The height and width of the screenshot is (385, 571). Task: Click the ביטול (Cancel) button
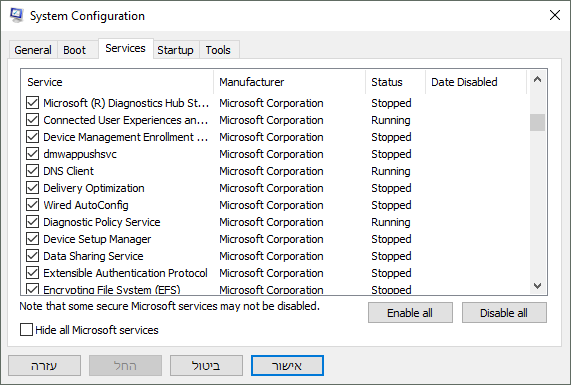(206, 366)
